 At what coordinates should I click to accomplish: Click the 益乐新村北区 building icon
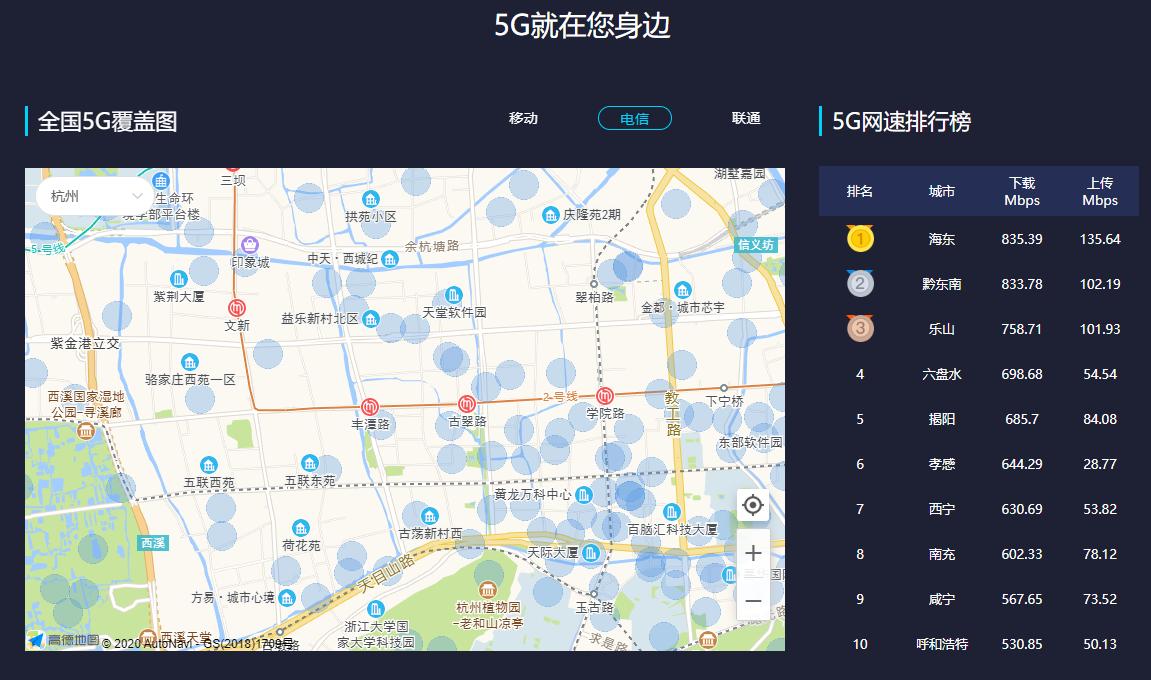371,319
